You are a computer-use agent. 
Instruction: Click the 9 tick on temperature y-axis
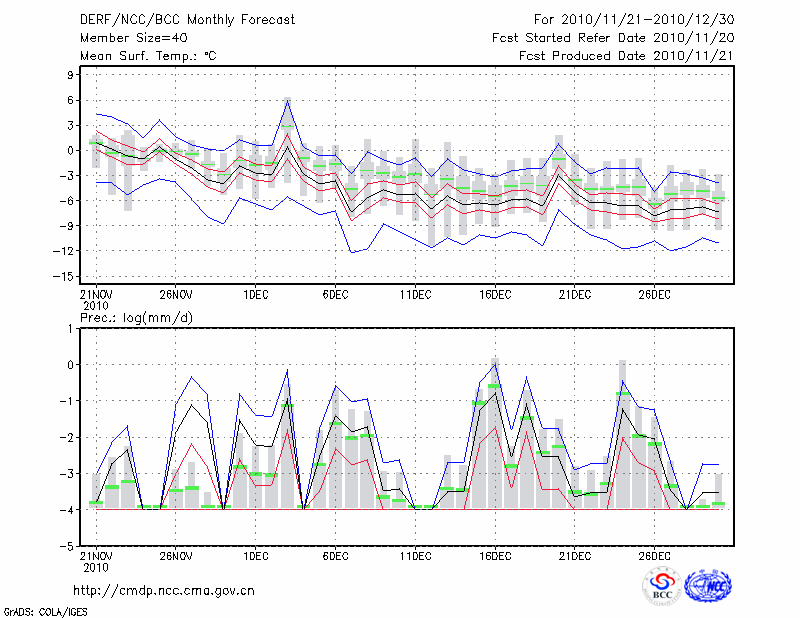pyautogui.click(x=72, y=75)
